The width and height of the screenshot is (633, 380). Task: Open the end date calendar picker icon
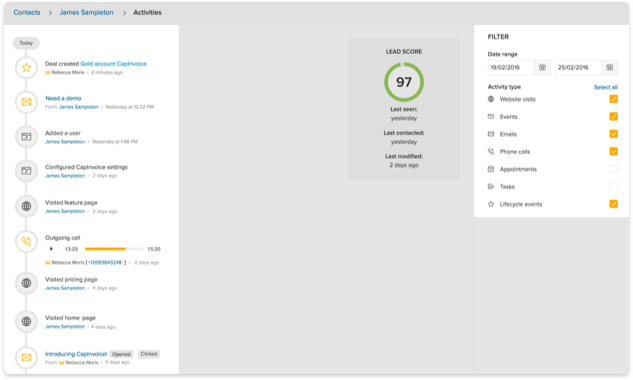[610, 67]
